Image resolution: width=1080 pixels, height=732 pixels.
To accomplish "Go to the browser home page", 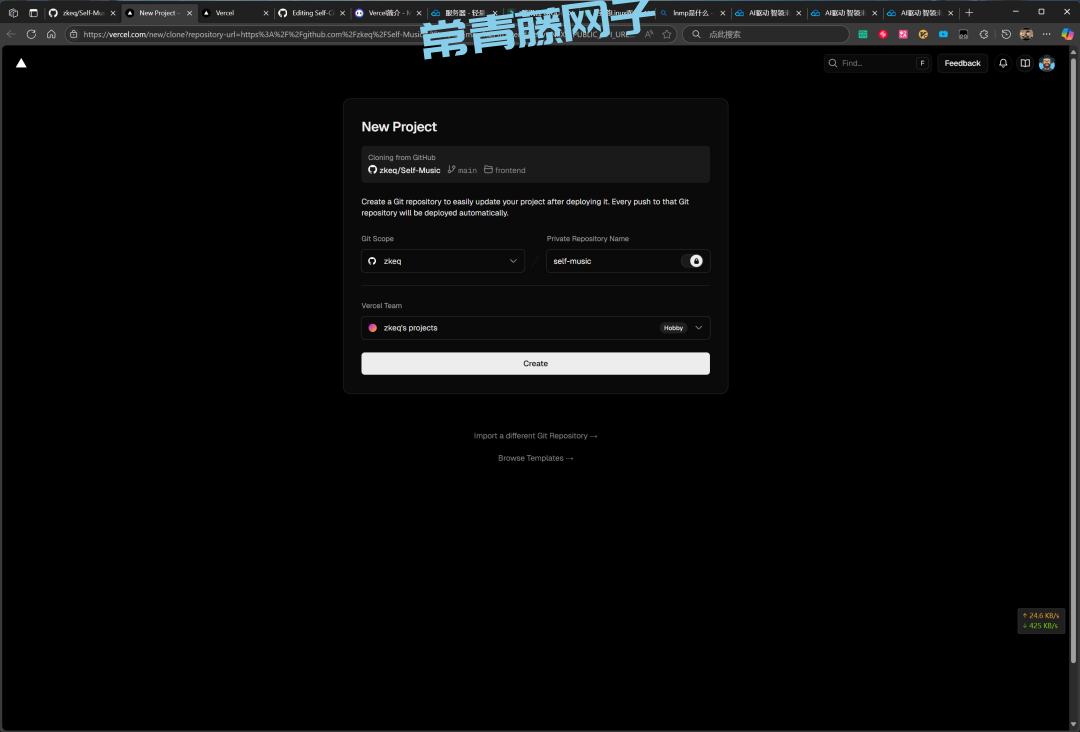I will (x=51, y=34).
